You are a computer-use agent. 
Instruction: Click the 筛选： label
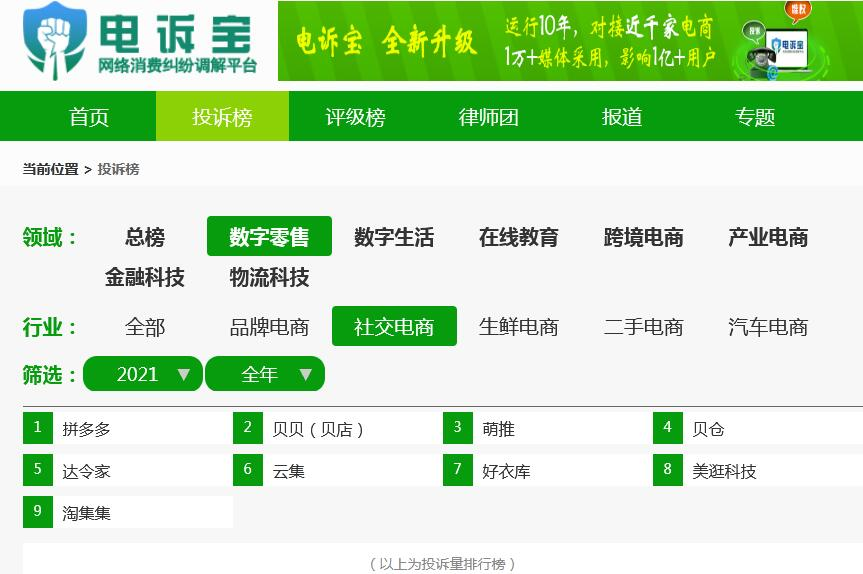50,375
